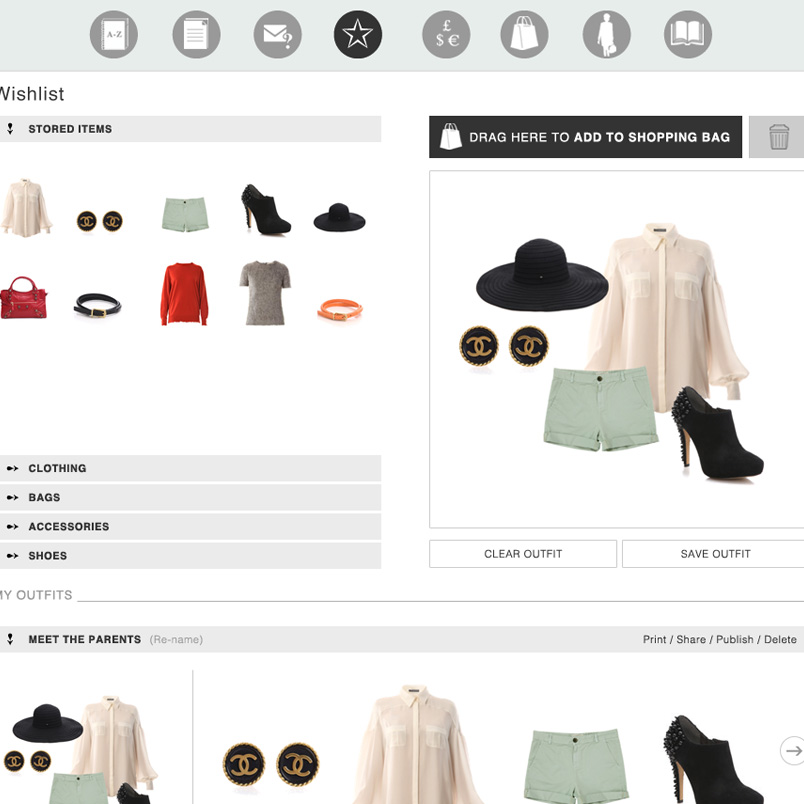Open the shopping bag icon in top bar
The height and width of the screenshot is (804, 804).
525,35
